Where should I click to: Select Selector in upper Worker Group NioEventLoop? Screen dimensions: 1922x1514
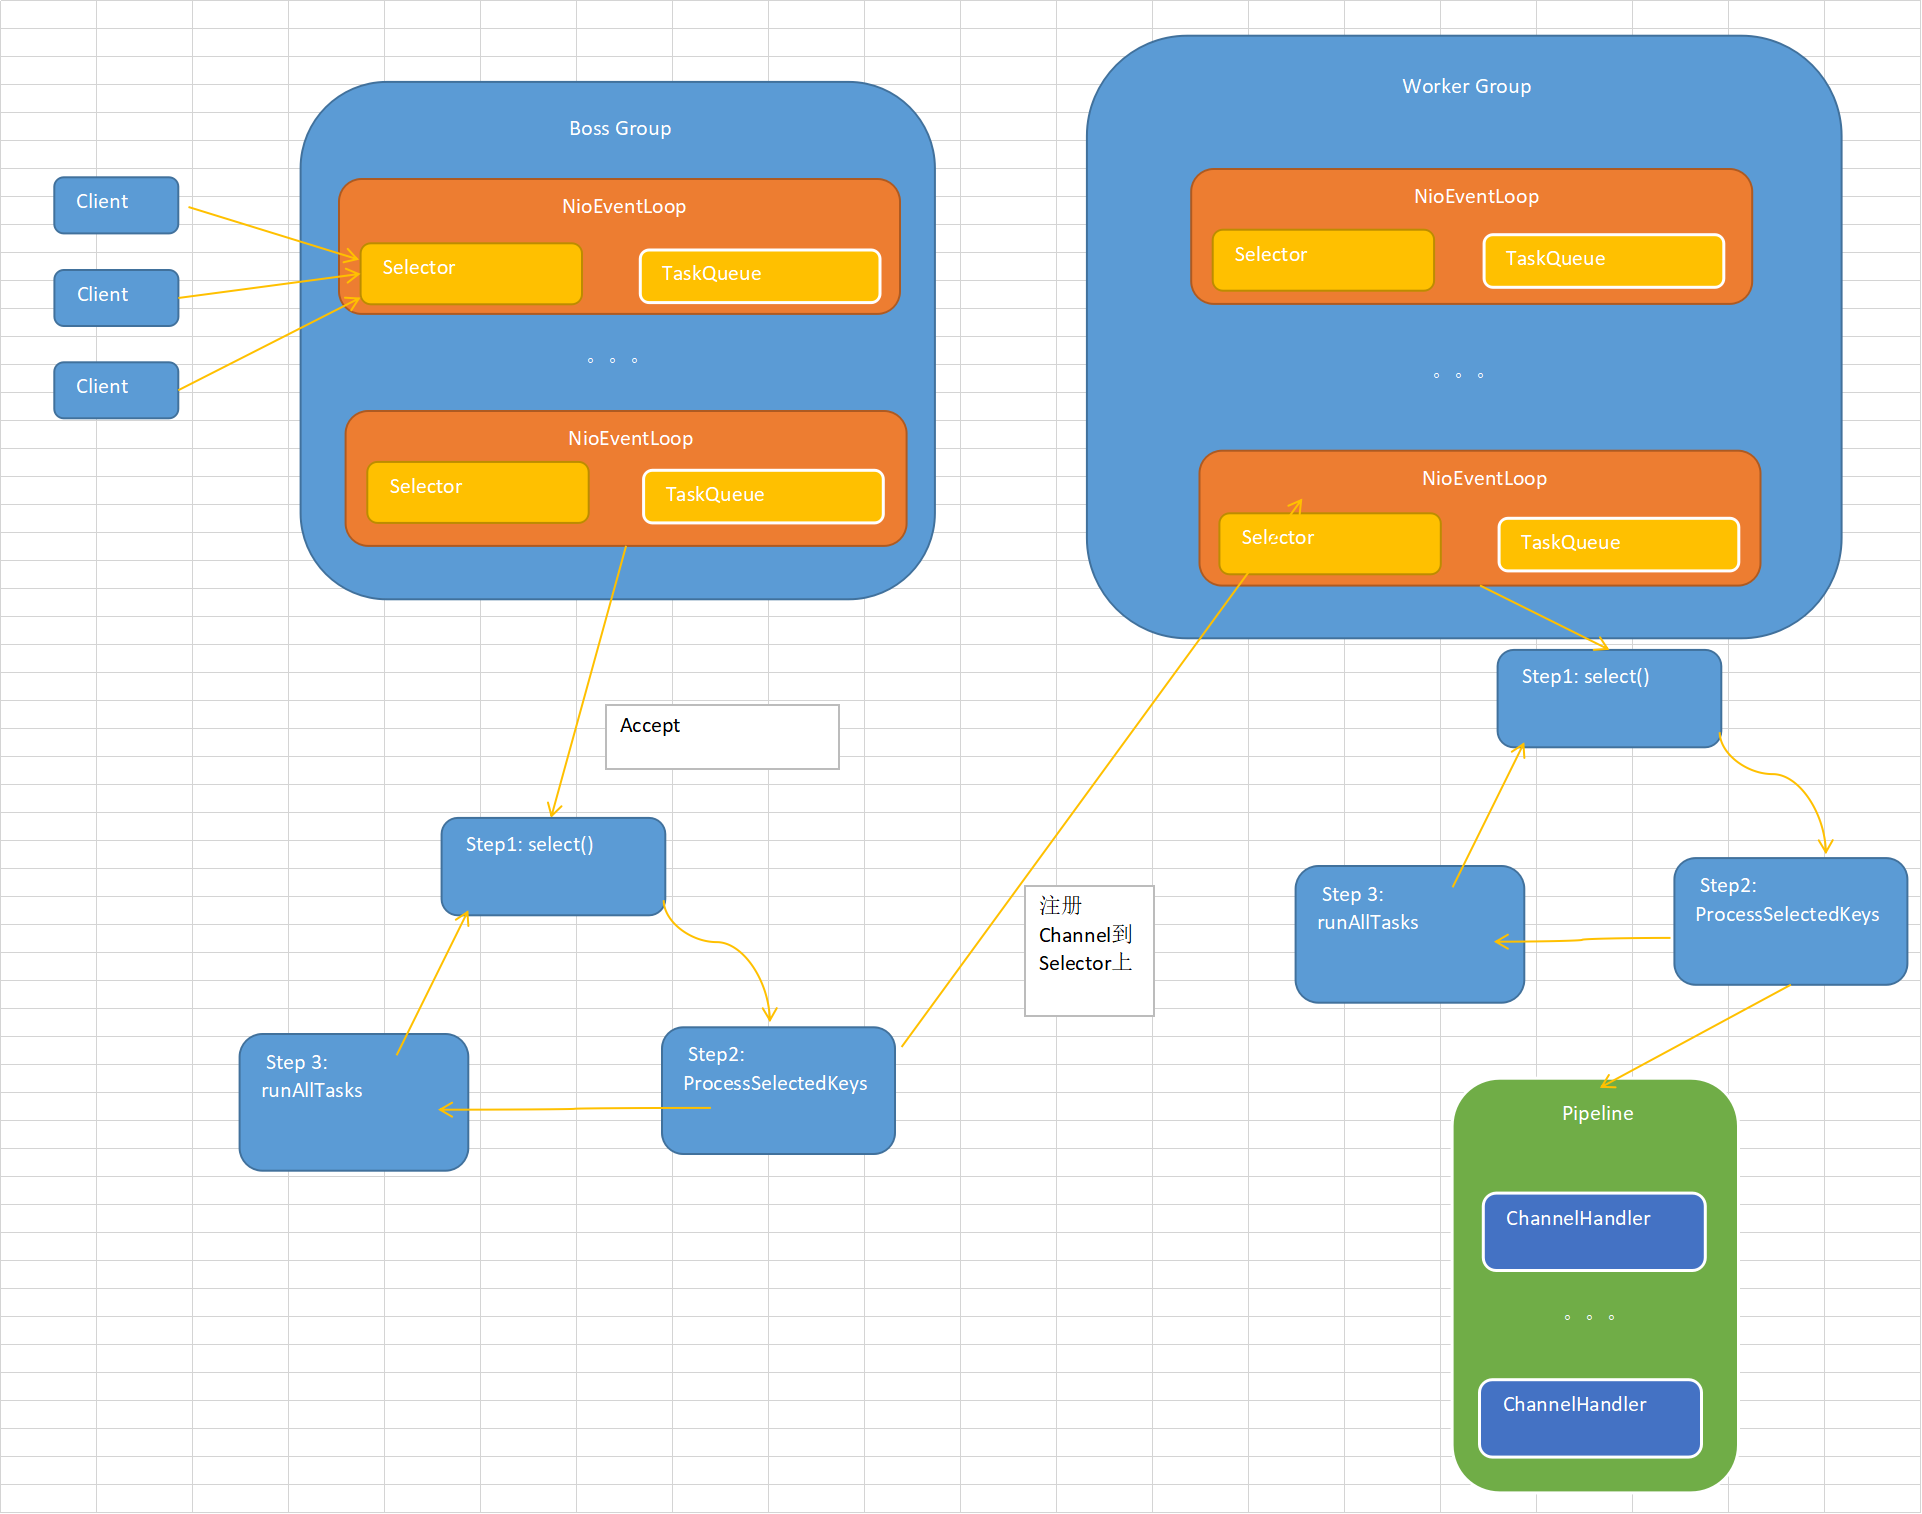[x=1323, y=260]
